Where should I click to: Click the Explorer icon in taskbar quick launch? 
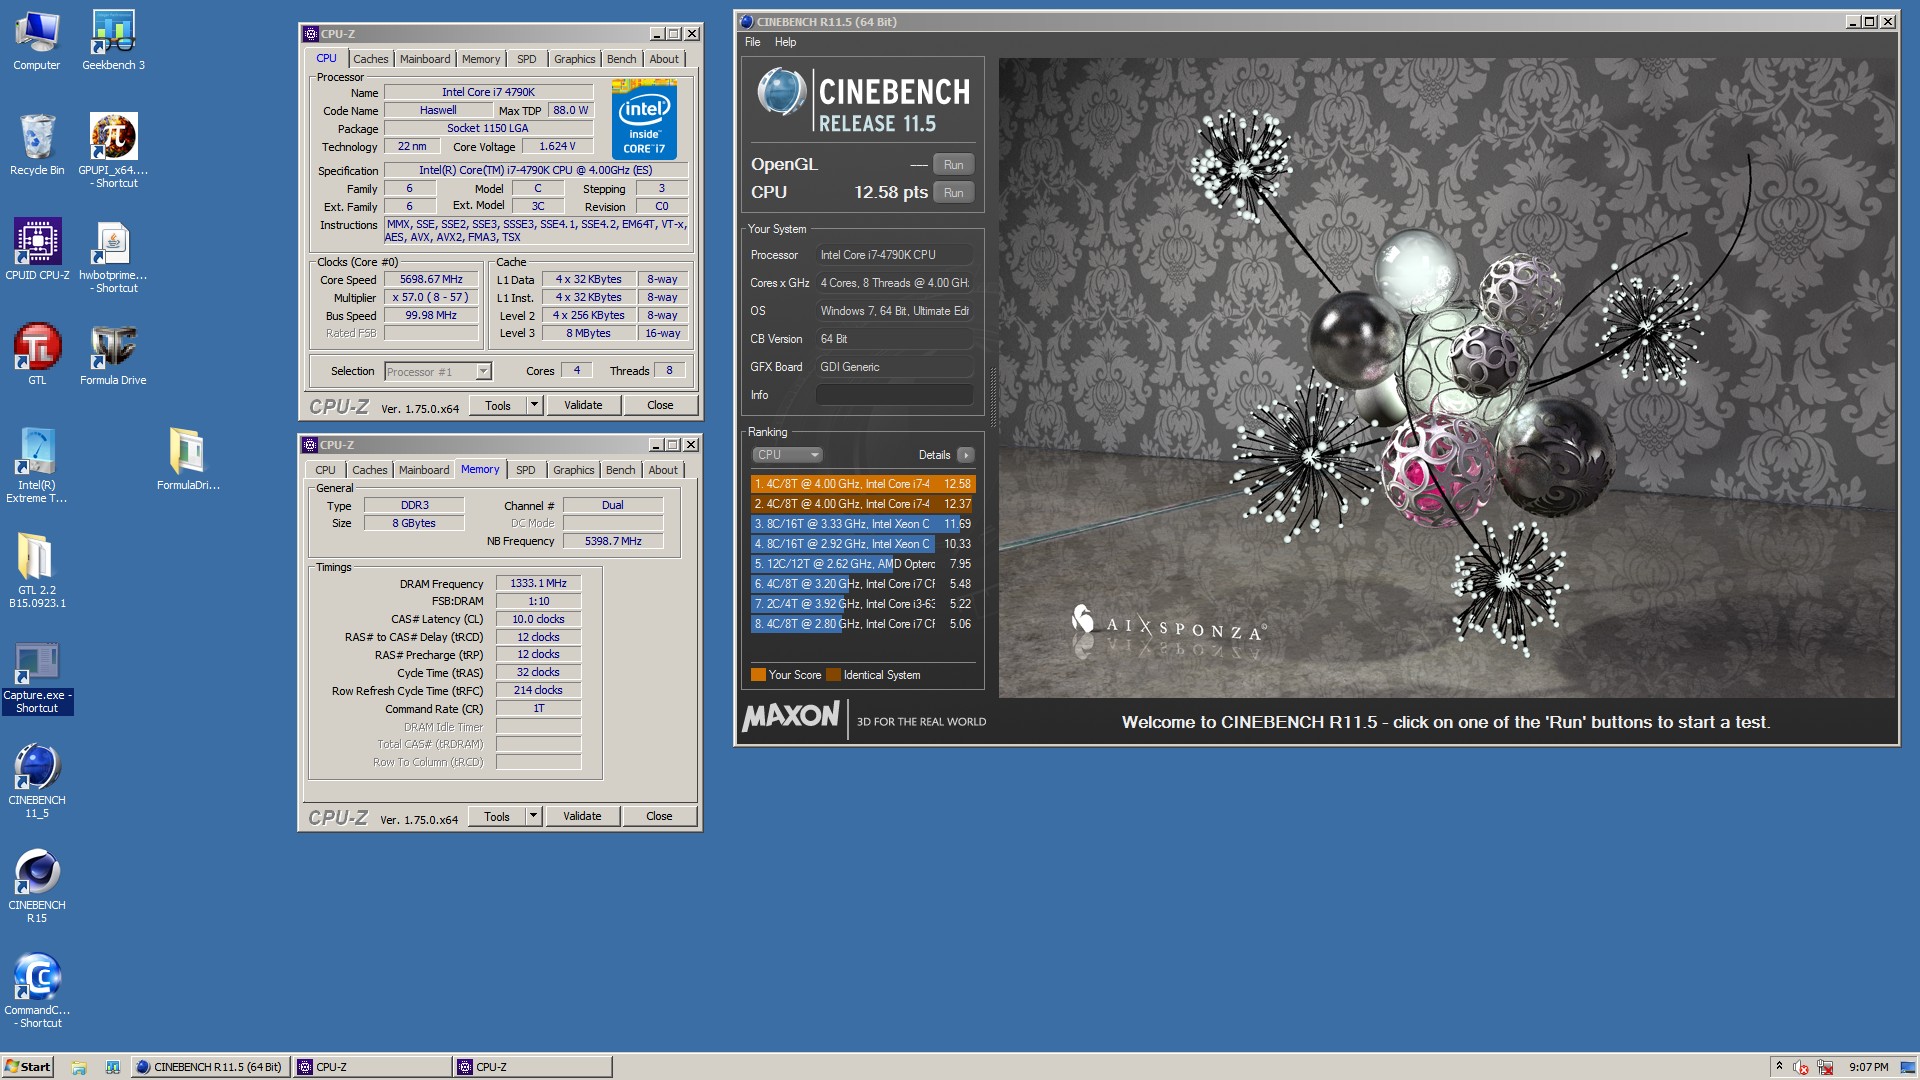pyautogui.click(x=79, y=1067)
